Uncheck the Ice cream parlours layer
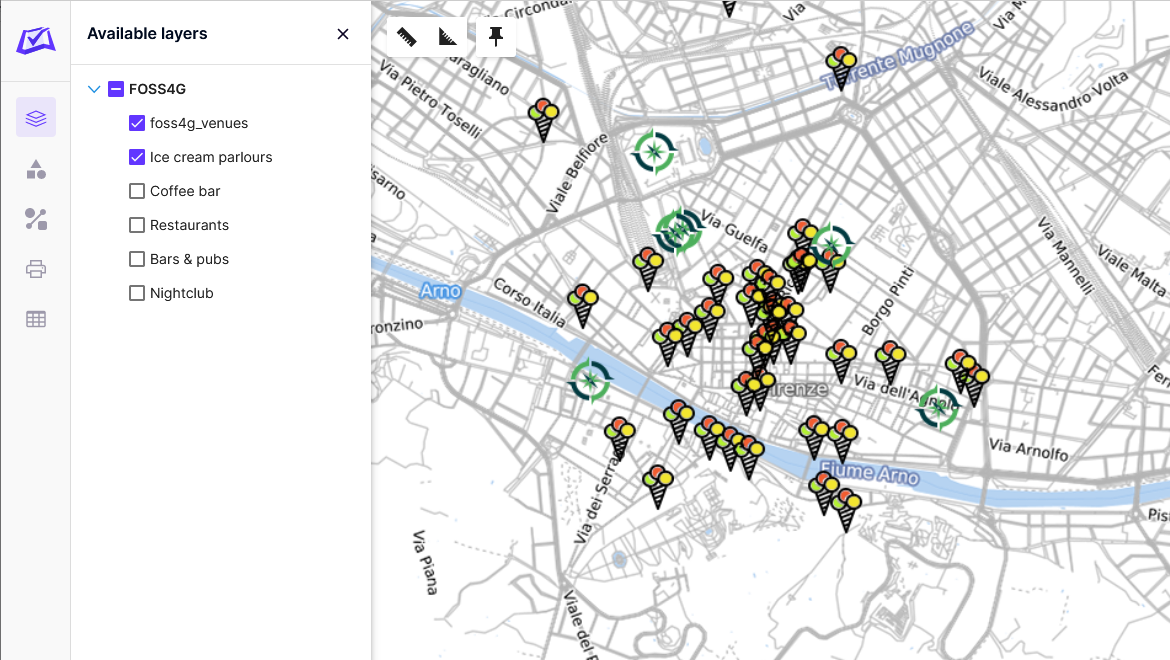This screenshot has width=1170, height=660. pos(136,157)
